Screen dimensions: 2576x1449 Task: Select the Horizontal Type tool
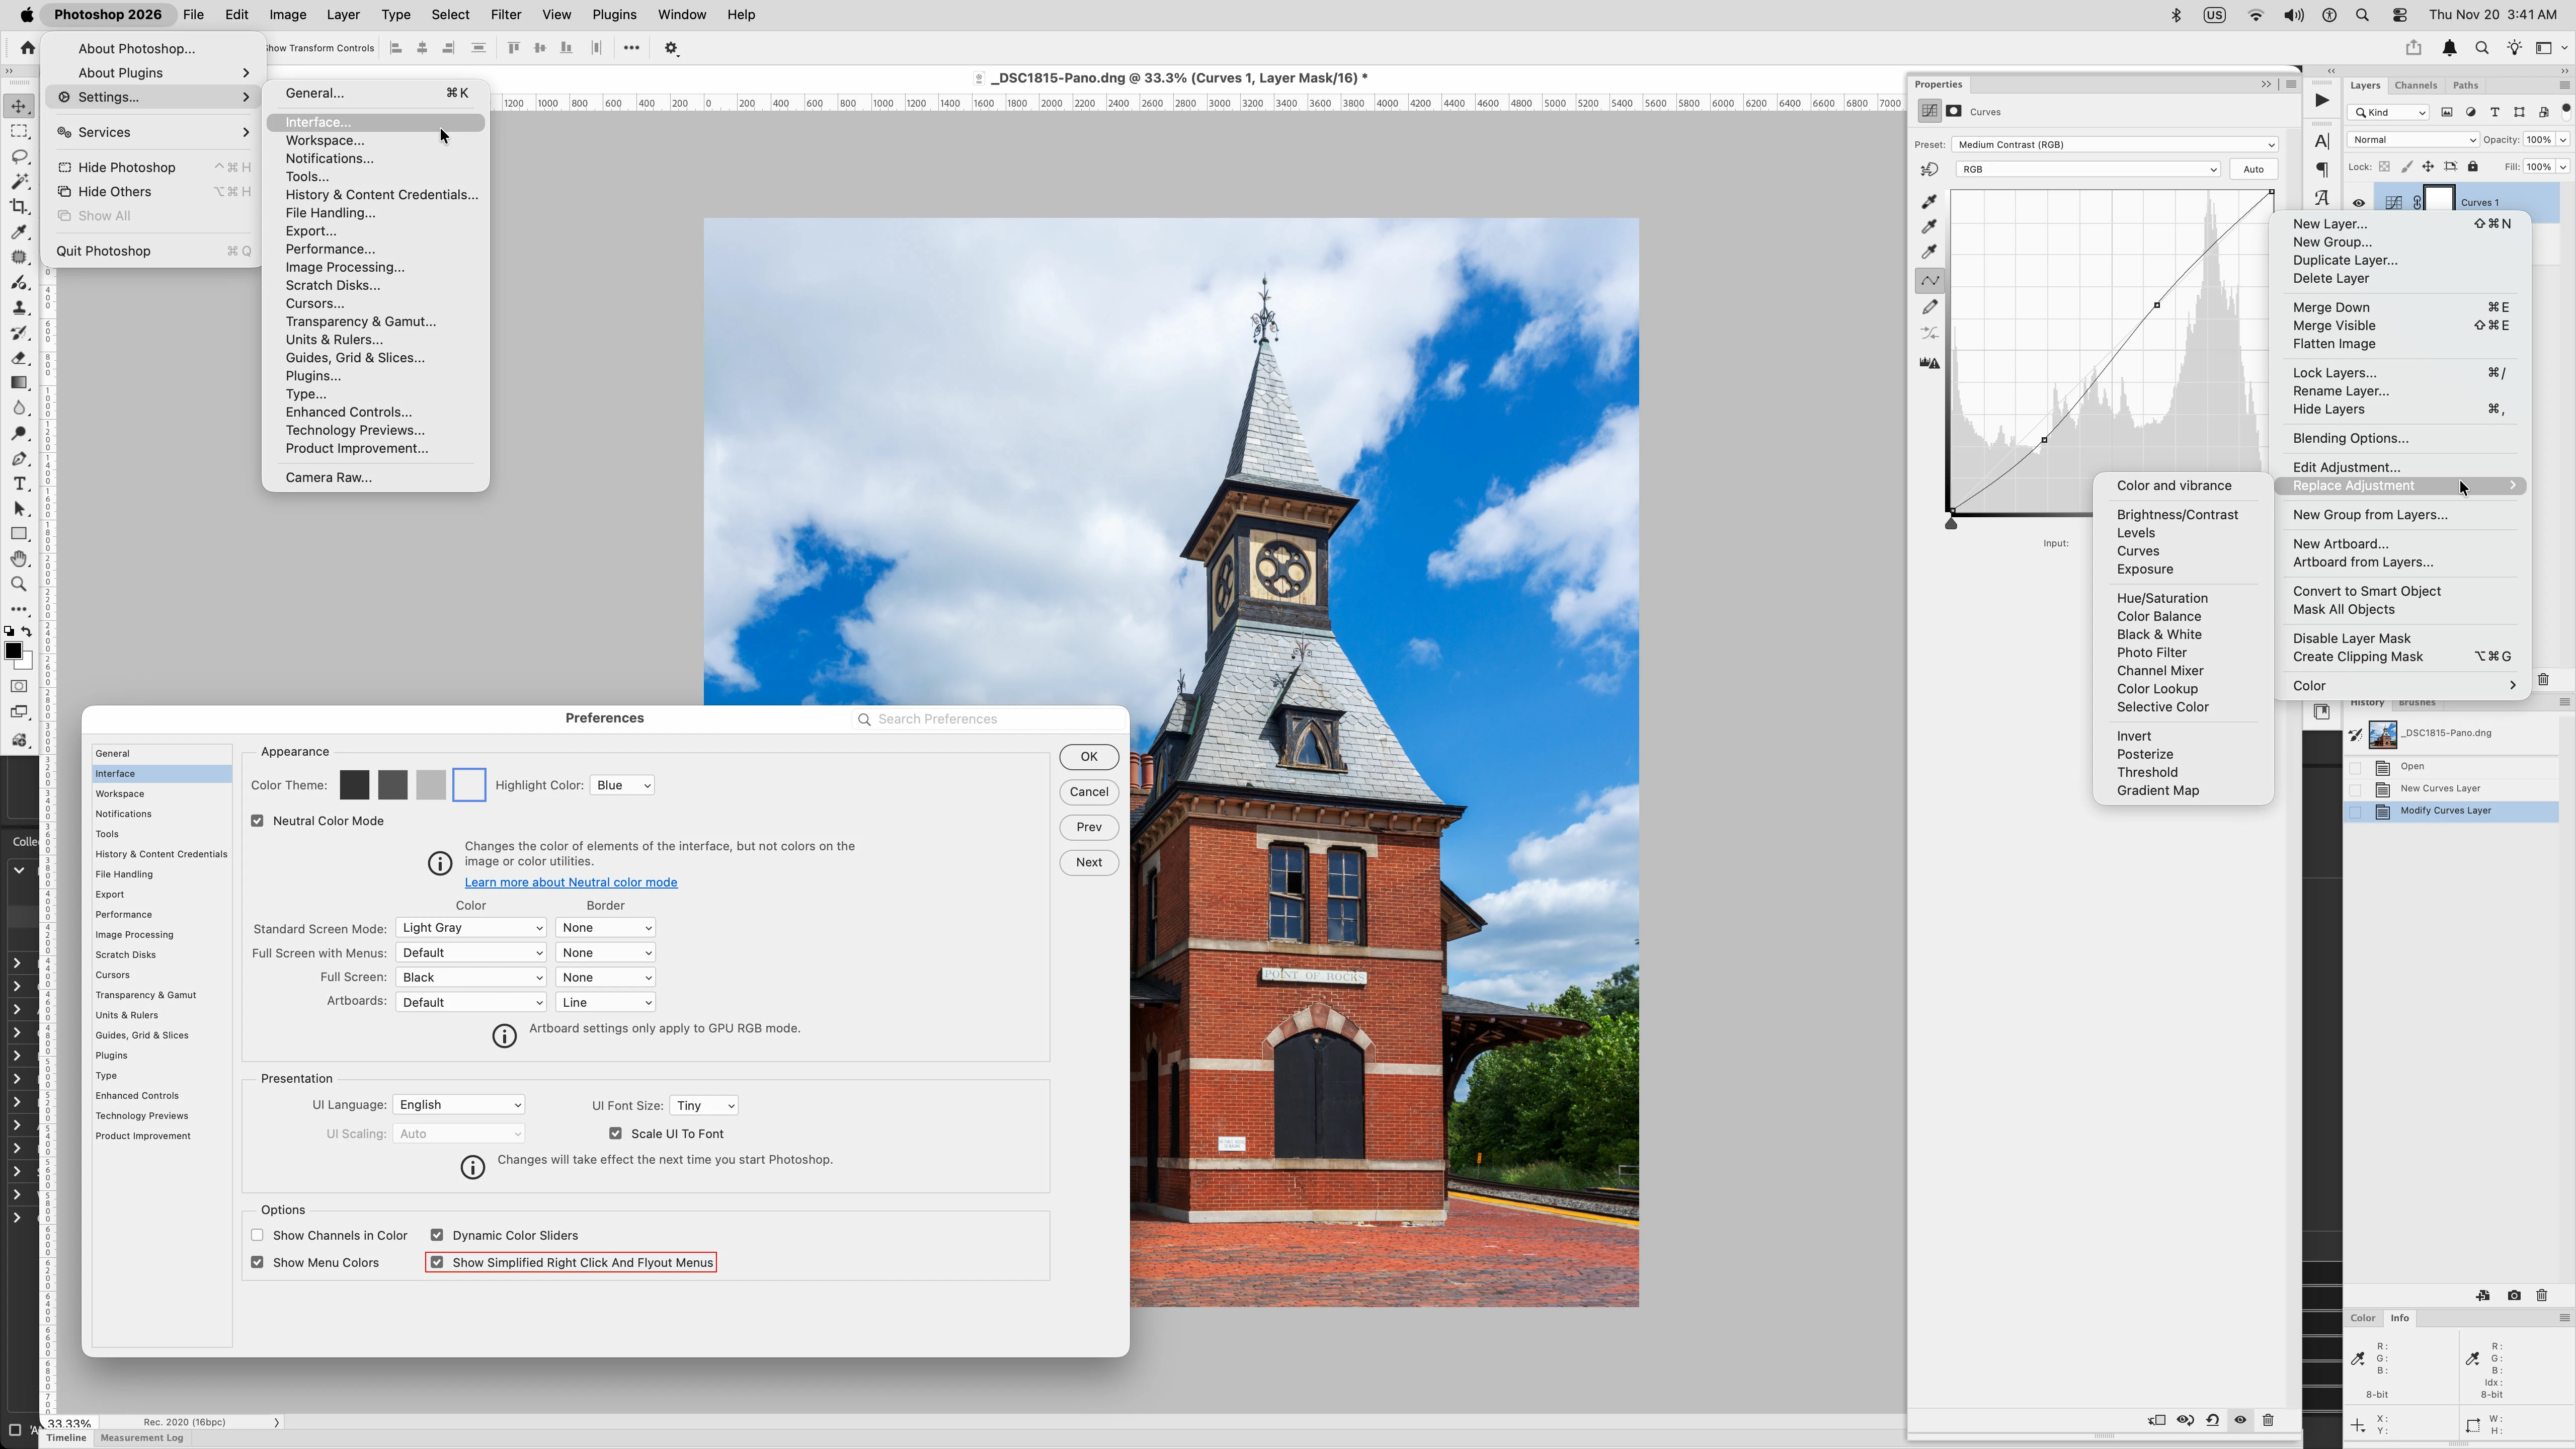(x=19, y=484)
